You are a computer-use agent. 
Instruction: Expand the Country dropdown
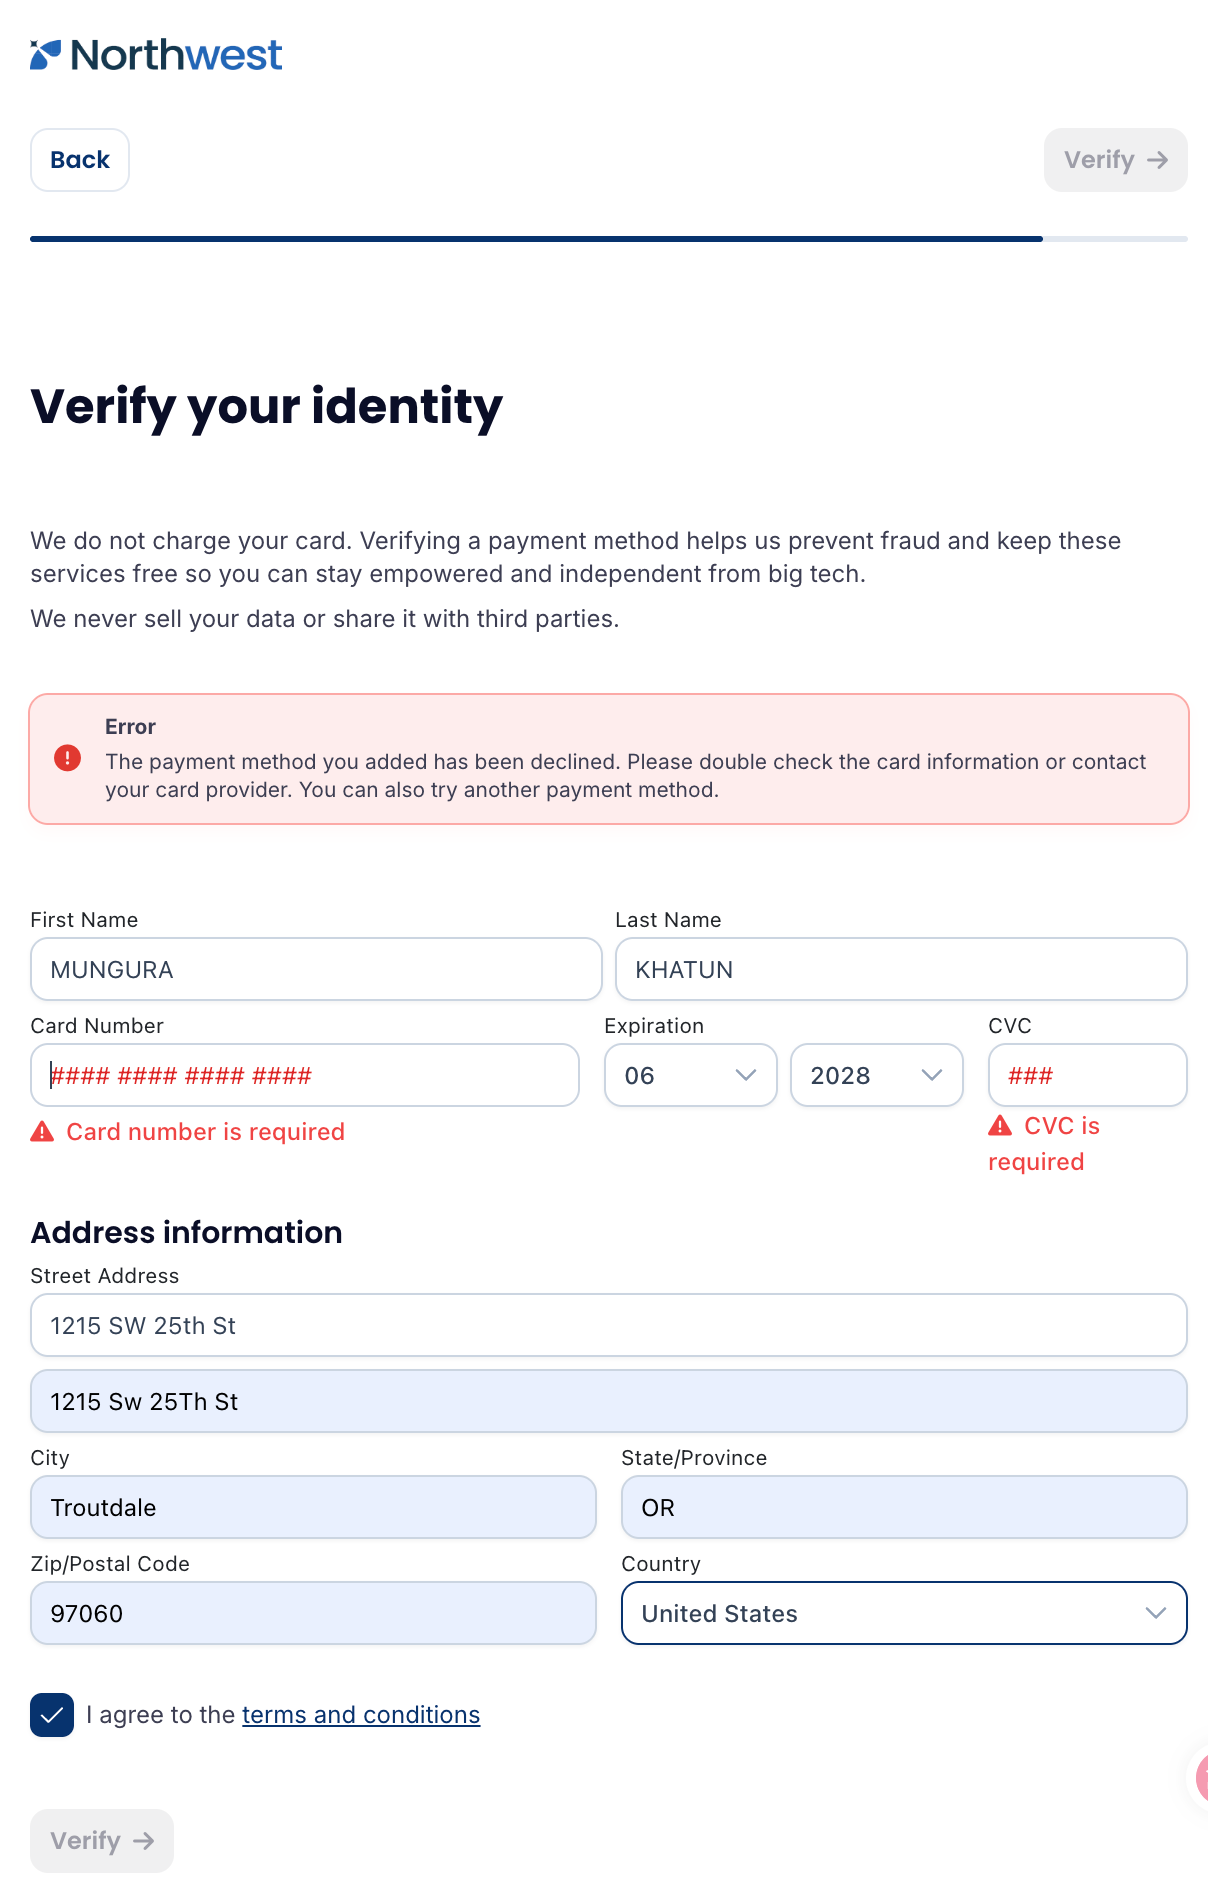904,1613
